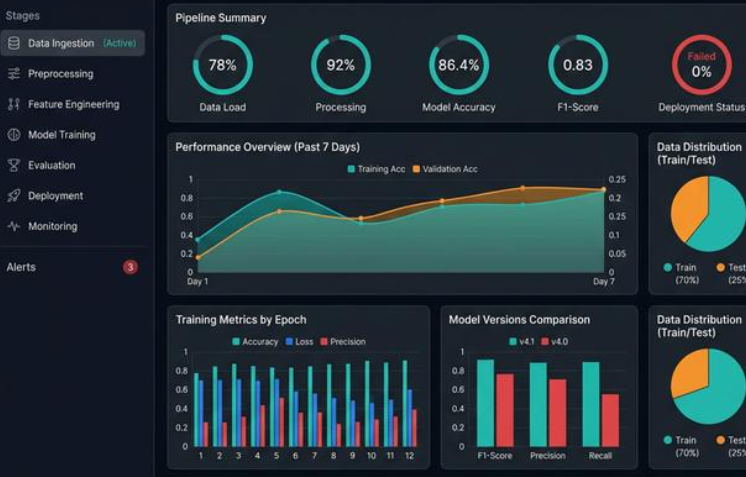Click the orange slice of upper pie chart
The width and height of the screenshot is (746, 477).
click(689, 207)
